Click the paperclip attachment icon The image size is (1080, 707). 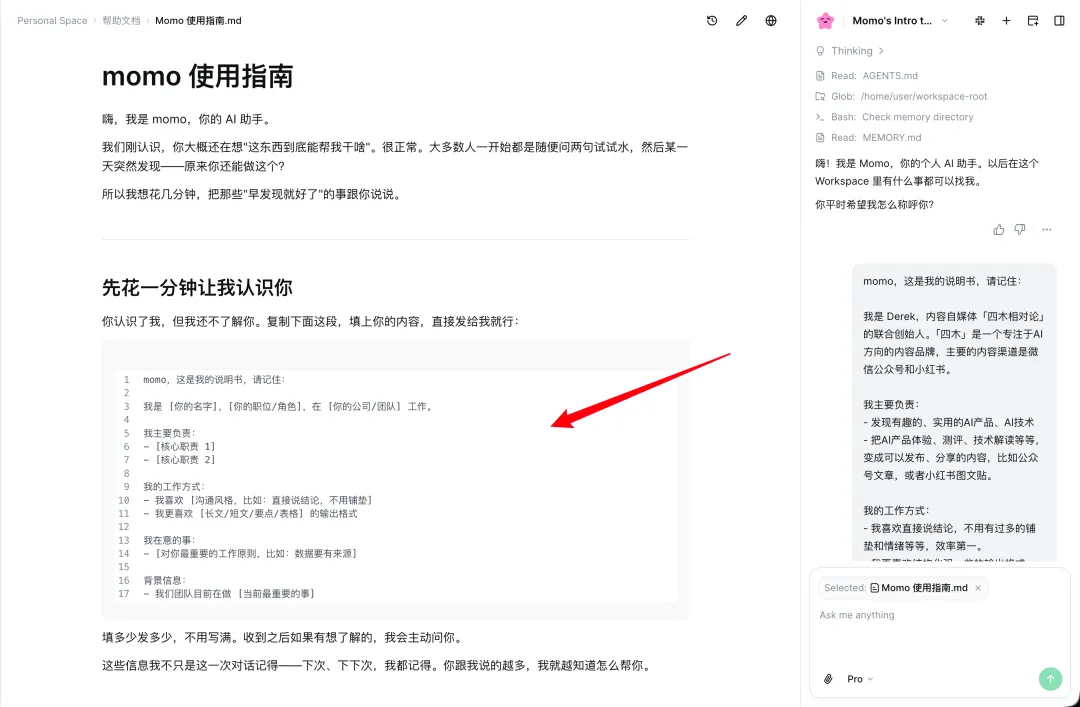coord(827,679)
